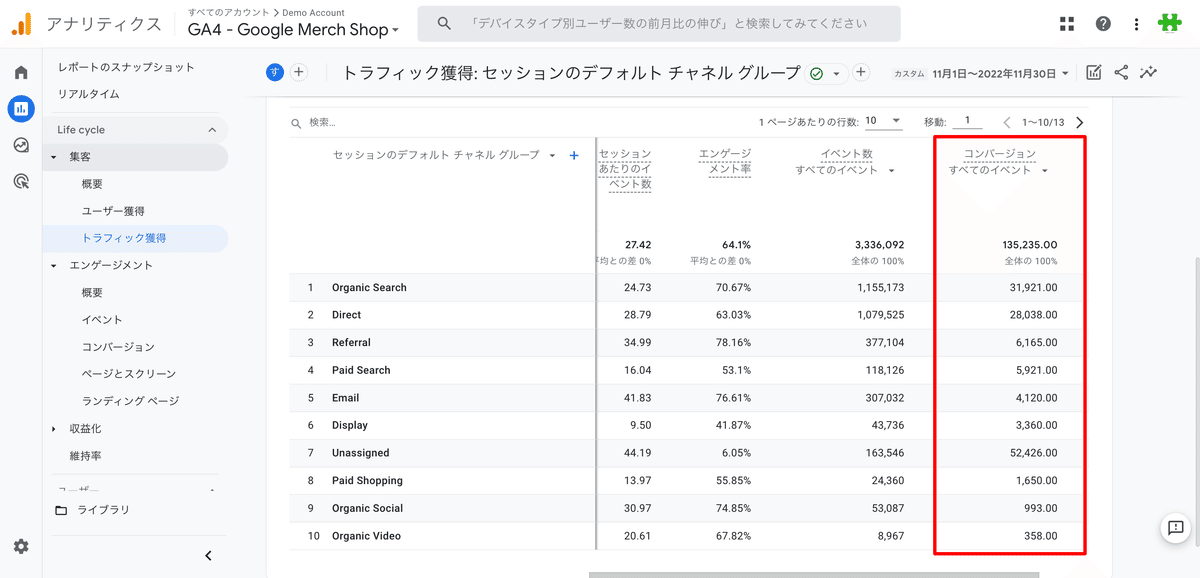Open Admin settings gear icon

pyautogui.click(x=21, y=547)
